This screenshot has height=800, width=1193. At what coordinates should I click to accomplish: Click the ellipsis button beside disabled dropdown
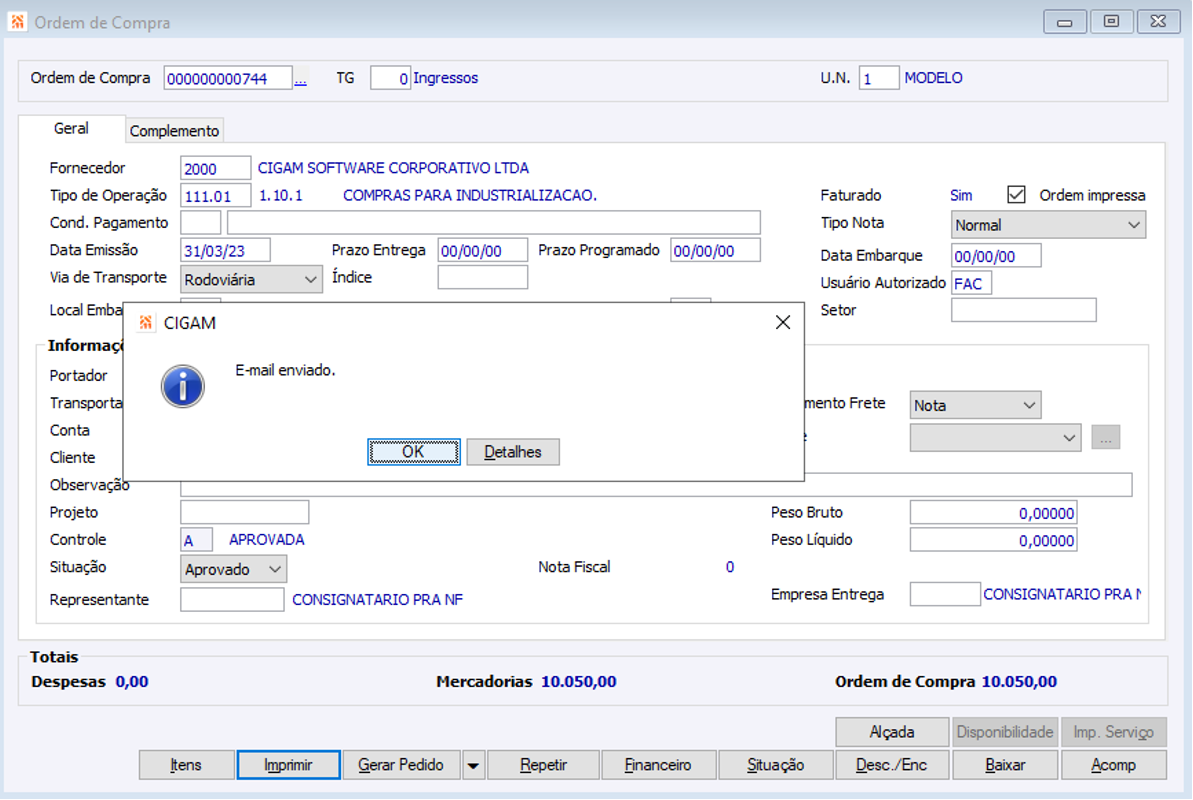pos(1106,438)
